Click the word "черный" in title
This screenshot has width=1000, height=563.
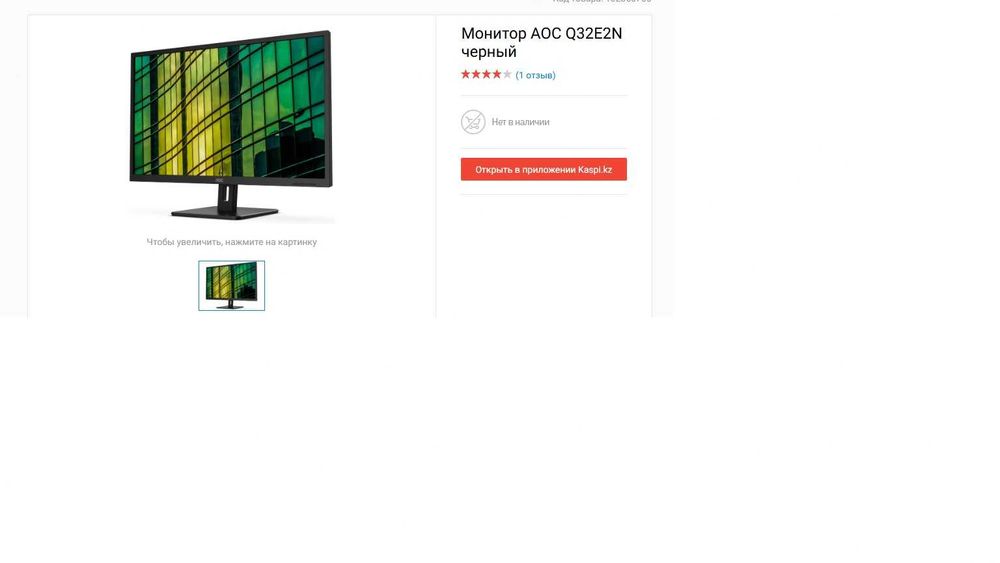coord(489,52)
